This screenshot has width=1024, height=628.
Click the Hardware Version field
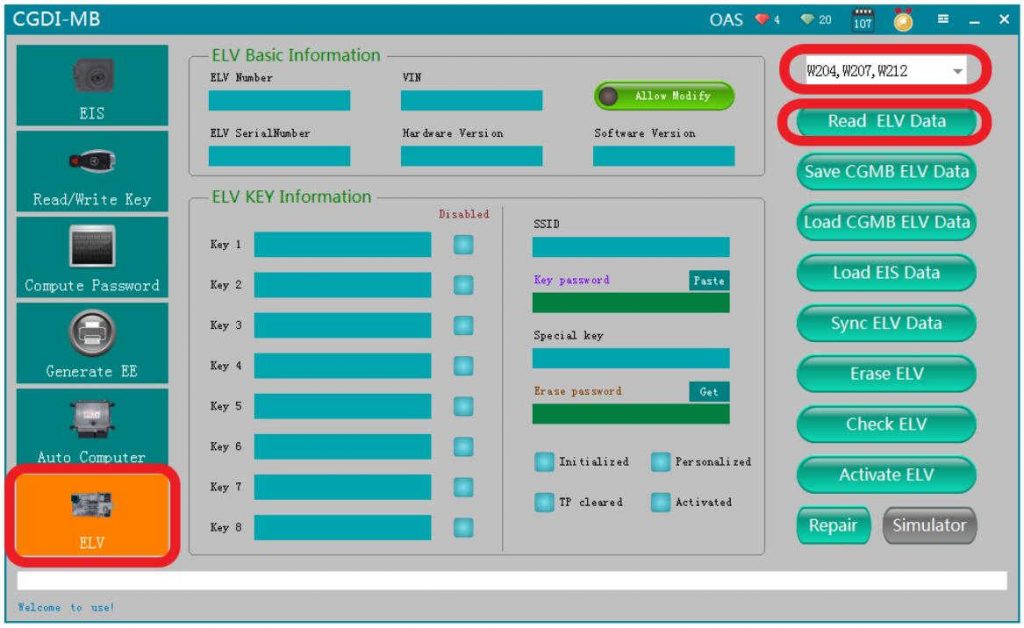[472, 156]
